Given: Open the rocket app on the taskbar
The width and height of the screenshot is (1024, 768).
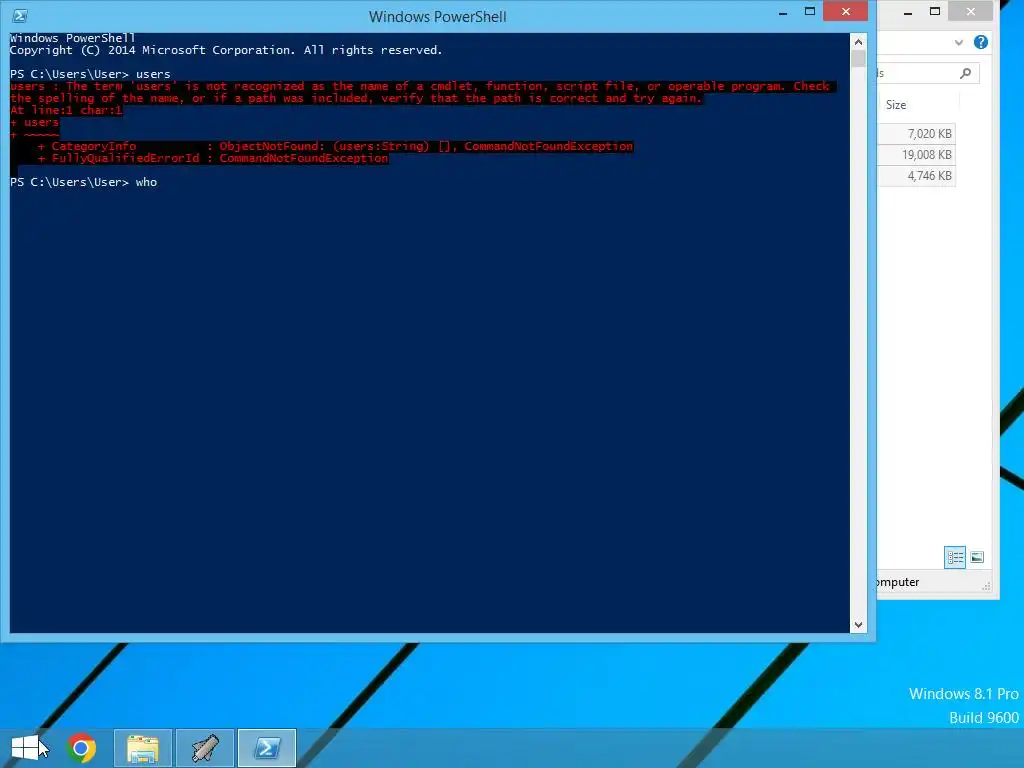Looking at the screenshot, I should (x=204, y=748).
